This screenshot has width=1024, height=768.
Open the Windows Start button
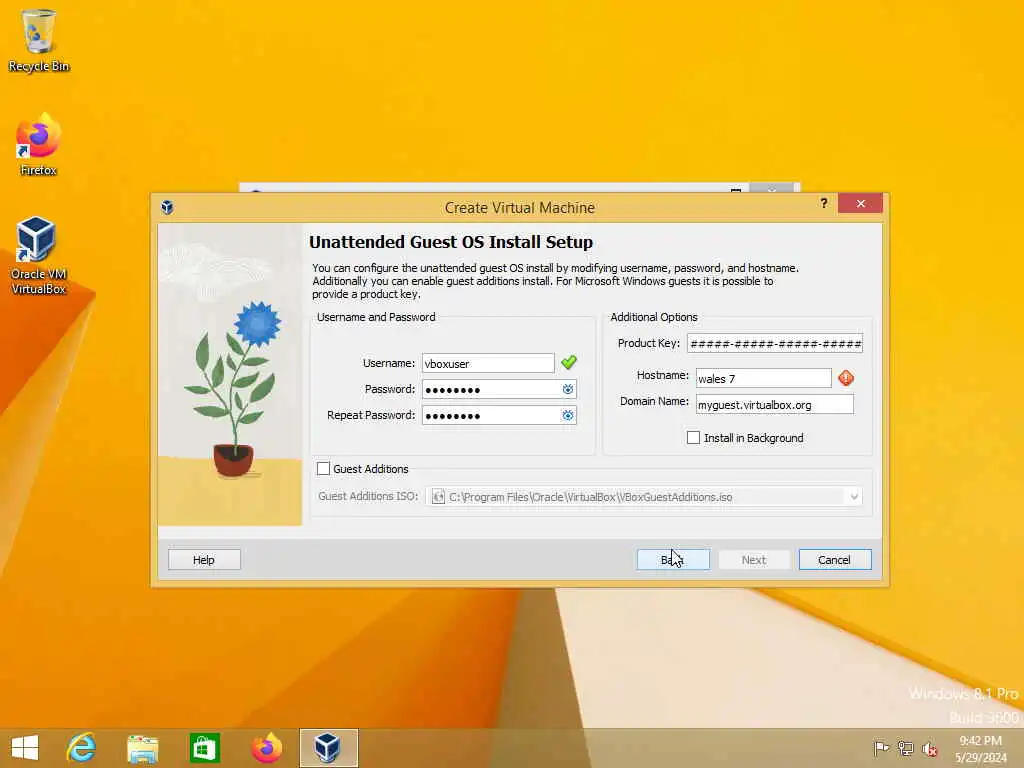click(25, 748)
